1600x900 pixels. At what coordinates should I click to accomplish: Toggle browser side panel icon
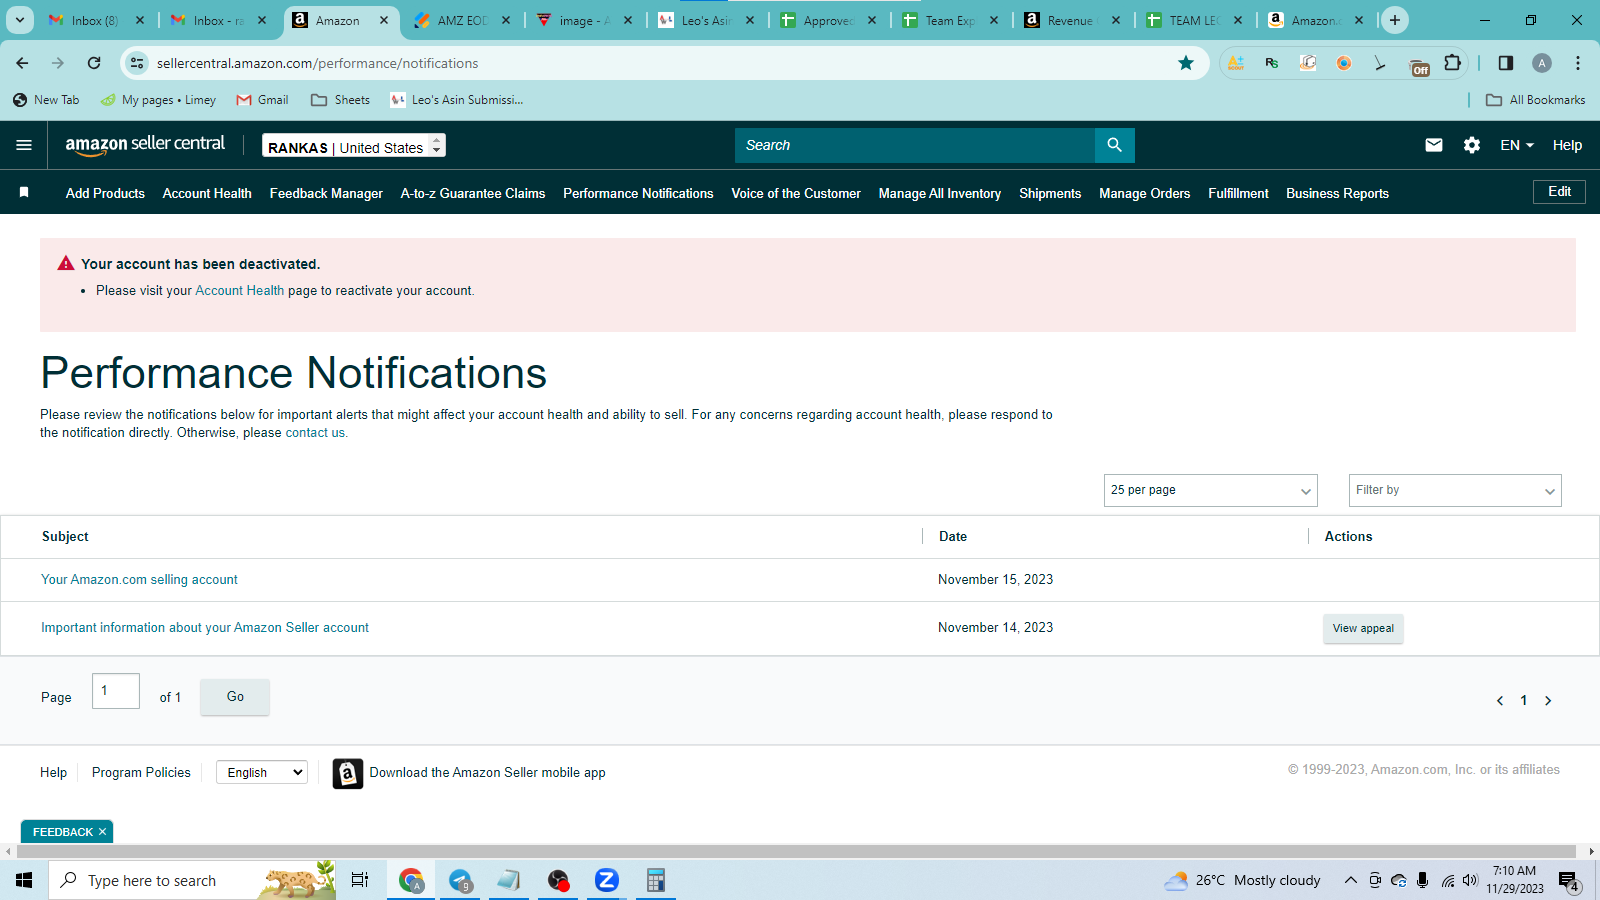pos(1506,63)
